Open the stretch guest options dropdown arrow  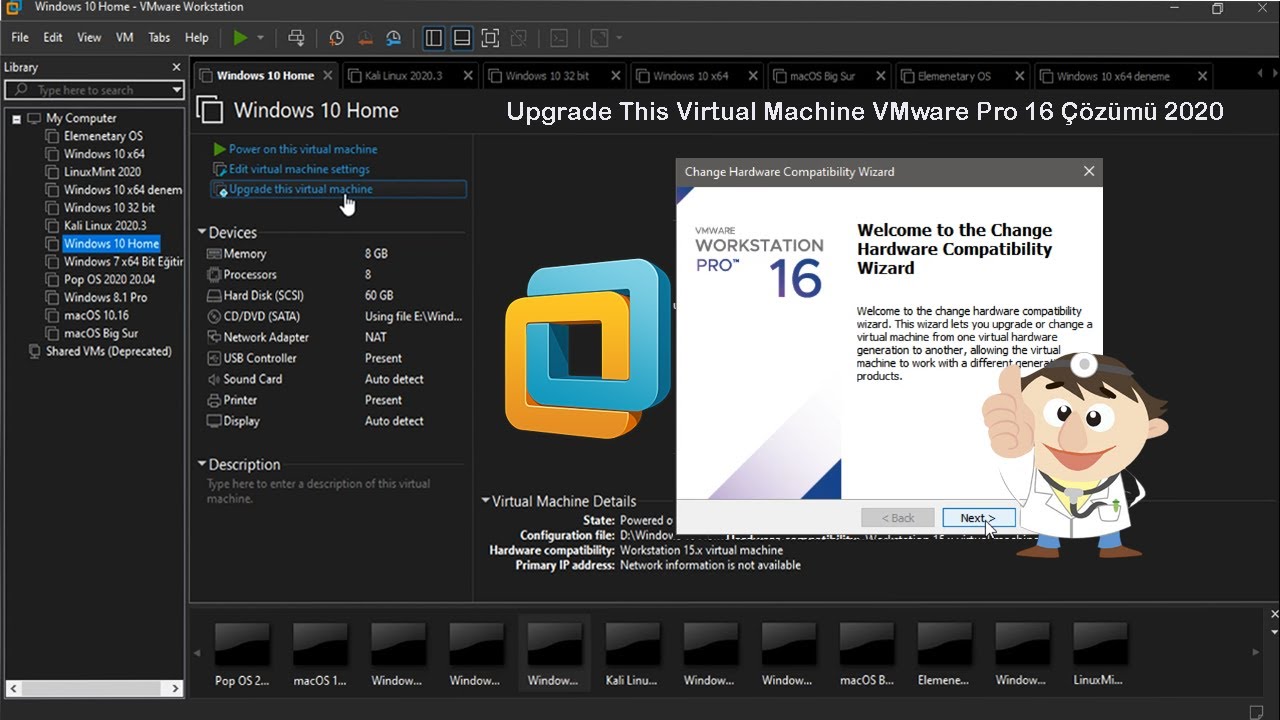click(619, 38)
